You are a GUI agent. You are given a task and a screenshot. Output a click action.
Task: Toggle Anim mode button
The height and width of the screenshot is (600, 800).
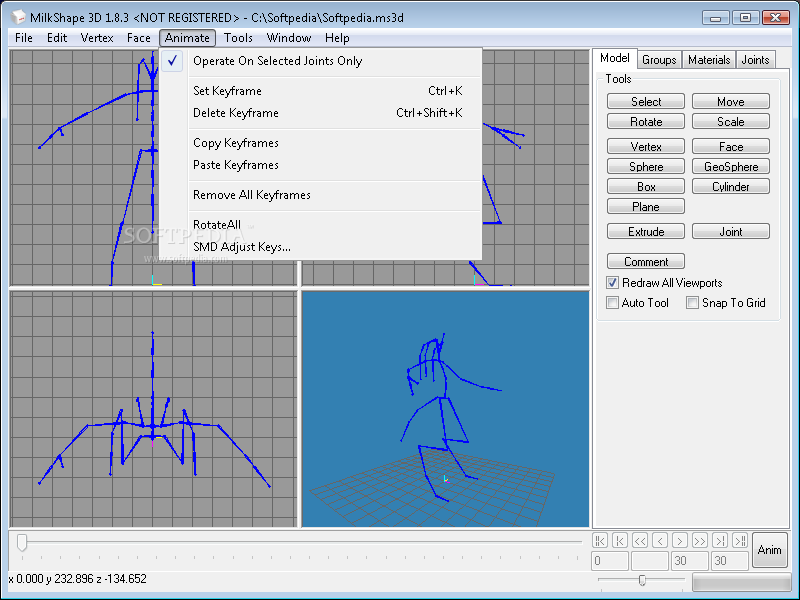[x=769, y=550]
